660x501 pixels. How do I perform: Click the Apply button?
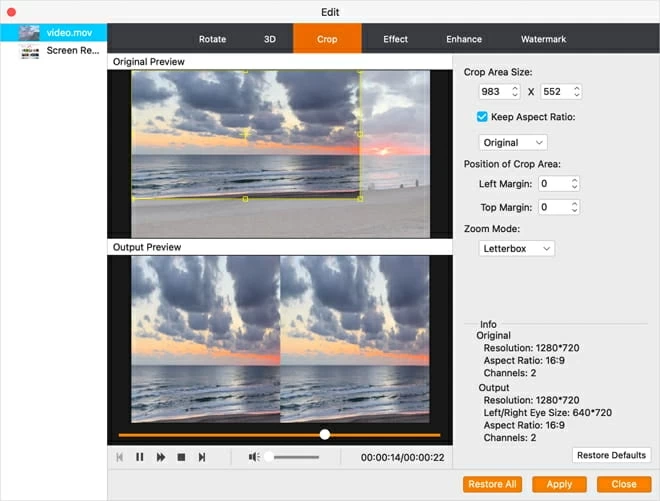[x=559, y=484]
